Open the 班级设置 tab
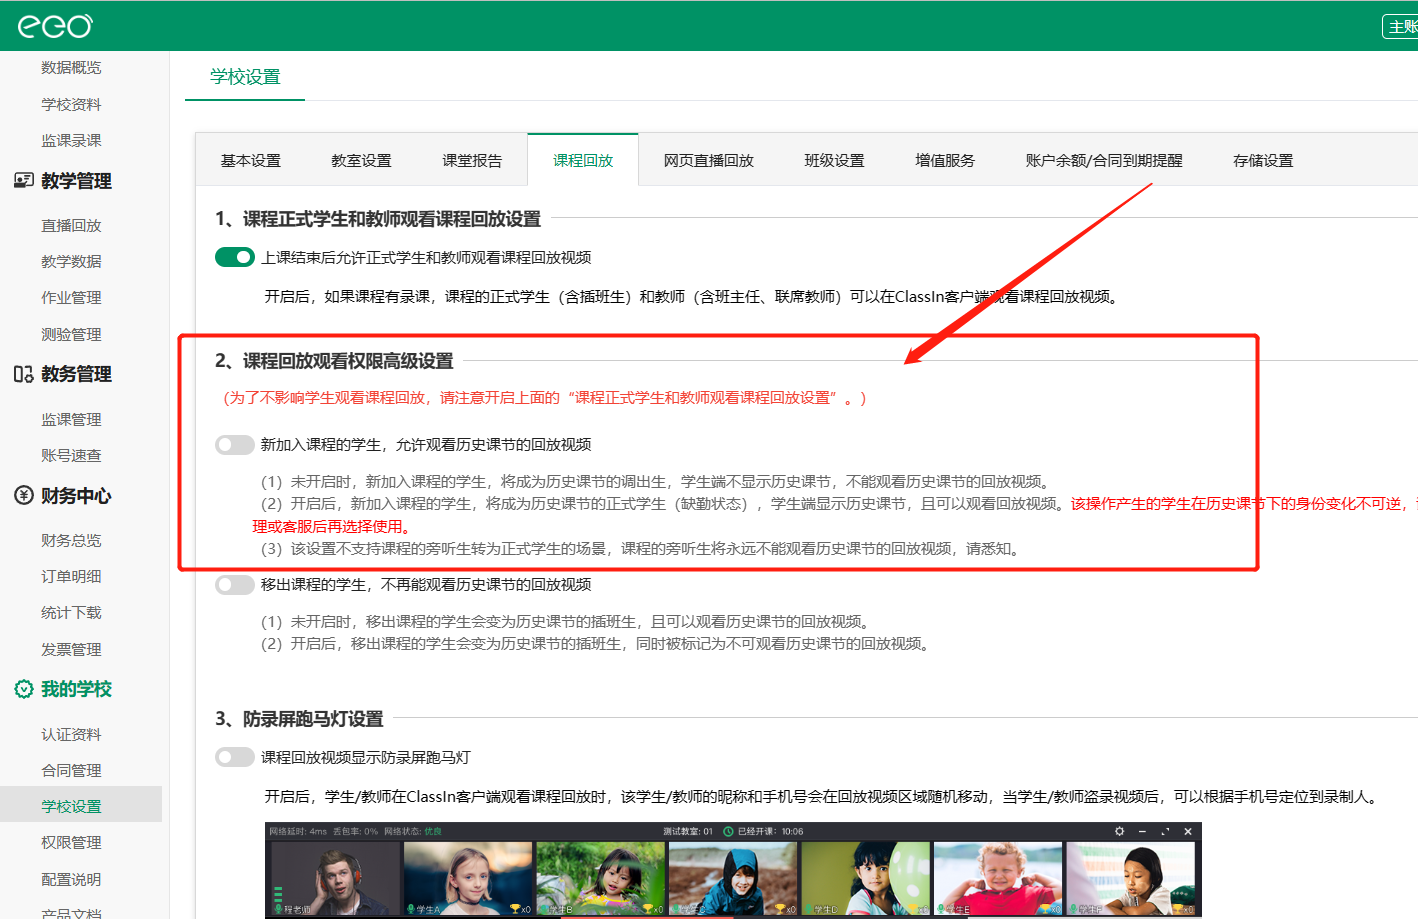Image resolution: width=1418 pixels, height=919 pixels. click(x=834, y=160)
